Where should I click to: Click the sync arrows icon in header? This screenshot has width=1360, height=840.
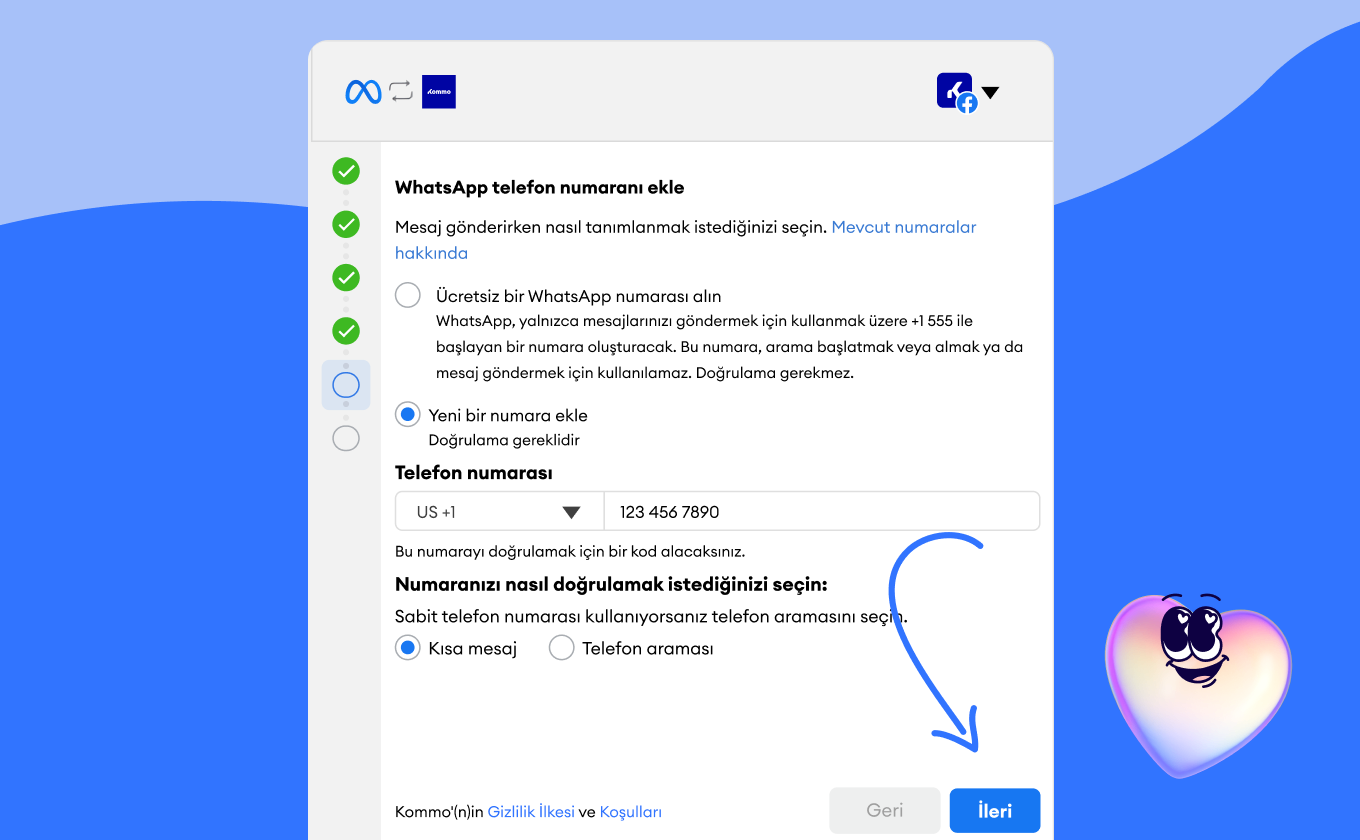[x=401, y=92]
